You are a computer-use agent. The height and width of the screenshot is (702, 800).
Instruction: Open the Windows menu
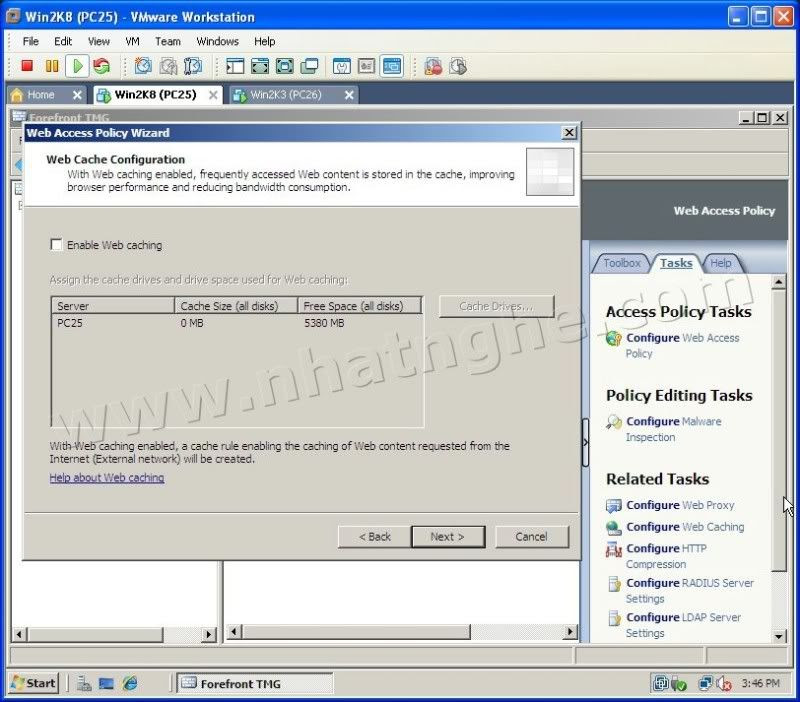click(x=217, y=41)
